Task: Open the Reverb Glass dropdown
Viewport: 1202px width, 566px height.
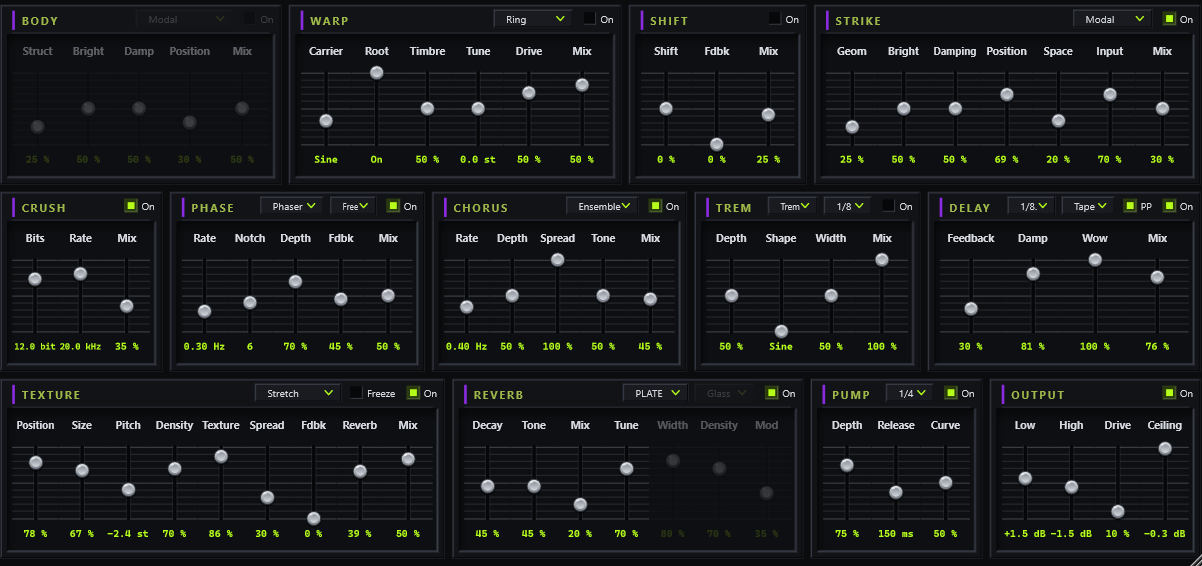Action: coord(726,393)
